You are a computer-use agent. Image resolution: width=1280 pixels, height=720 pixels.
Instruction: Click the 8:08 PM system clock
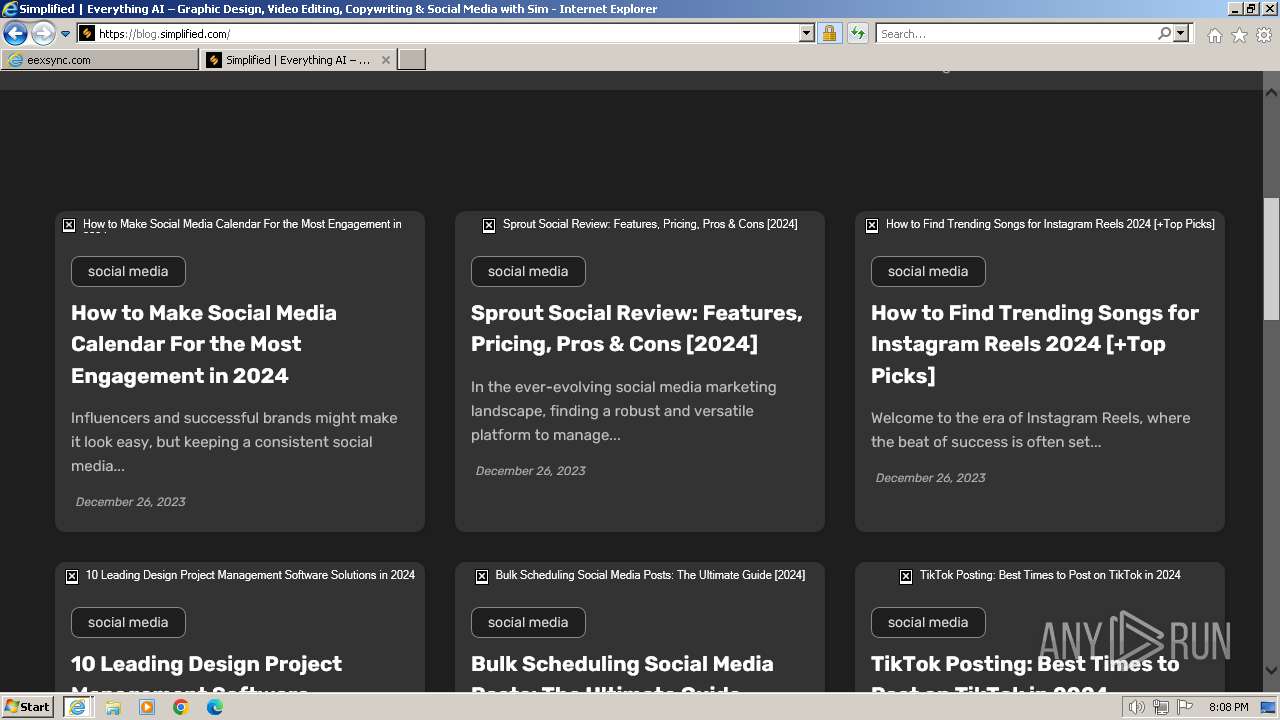(x=1228, y=707)
